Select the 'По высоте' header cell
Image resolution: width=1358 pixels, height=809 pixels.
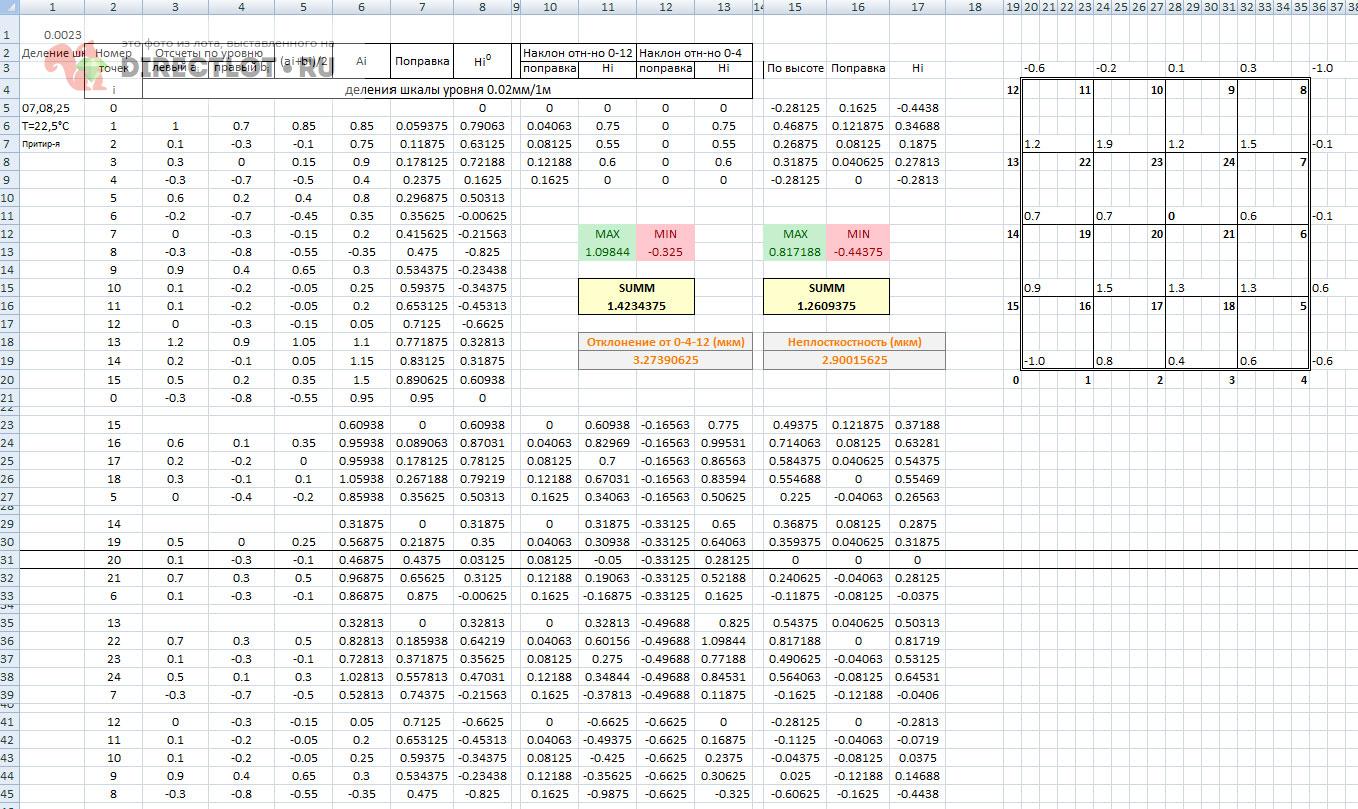pos(795,69)
